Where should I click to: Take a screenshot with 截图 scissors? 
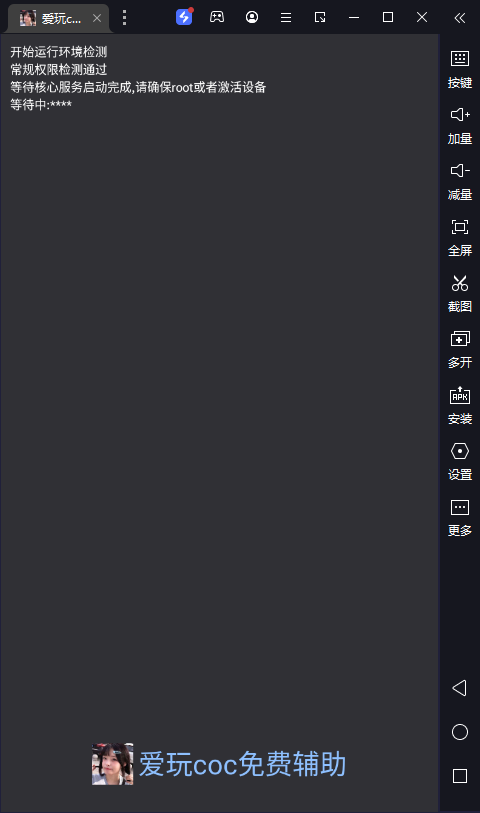click(460, 293)
